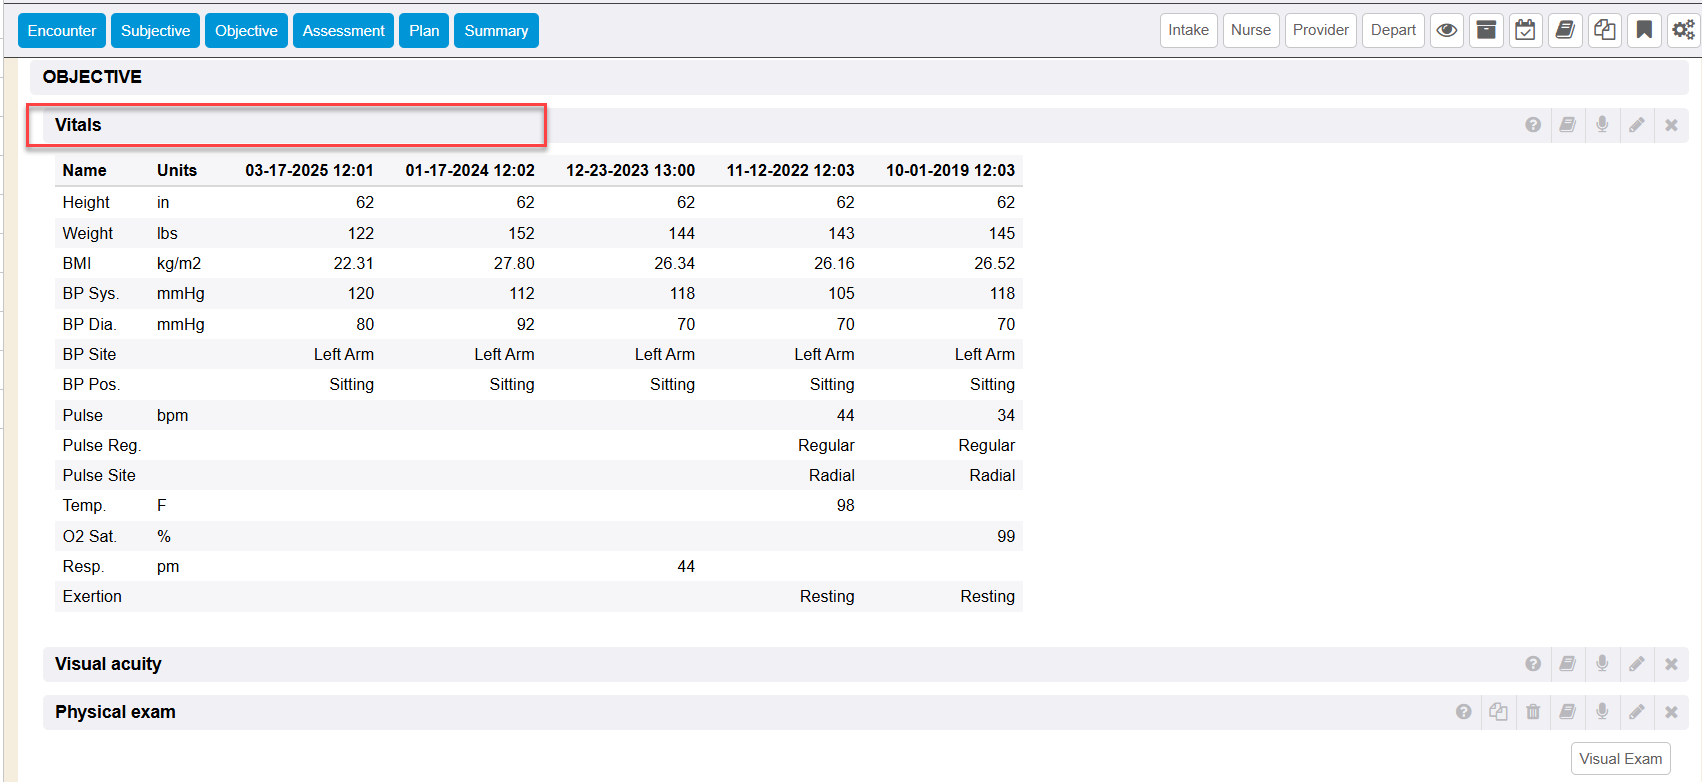Click the trash icon in Physical exam row
Screen dimensions: 1702x782
click(x=1533, y=712)
